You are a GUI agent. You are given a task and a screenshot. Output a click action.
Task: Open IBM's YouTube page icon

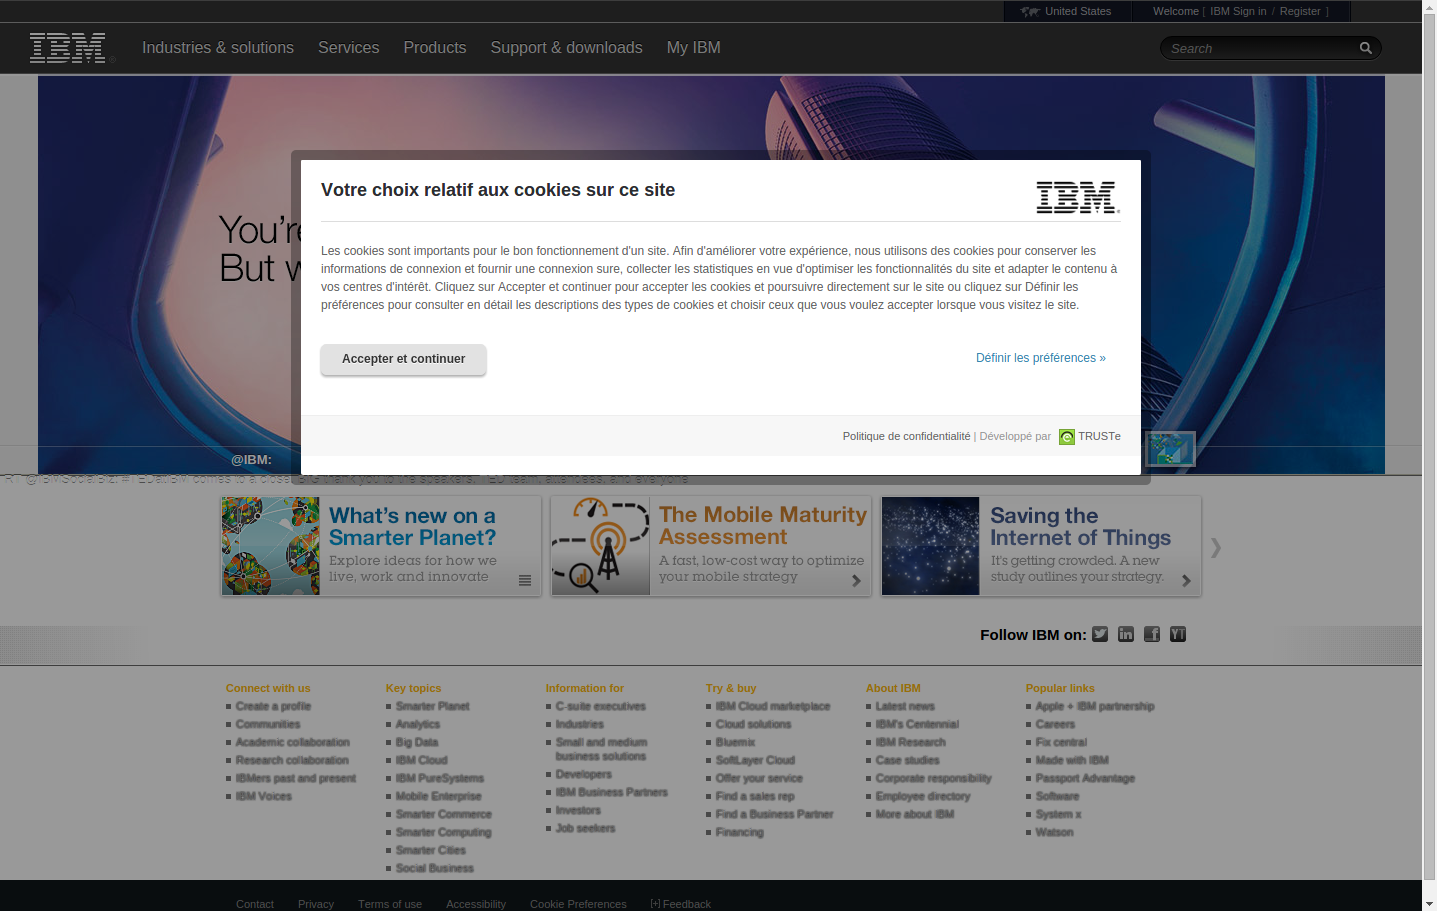click(1178, 634)
